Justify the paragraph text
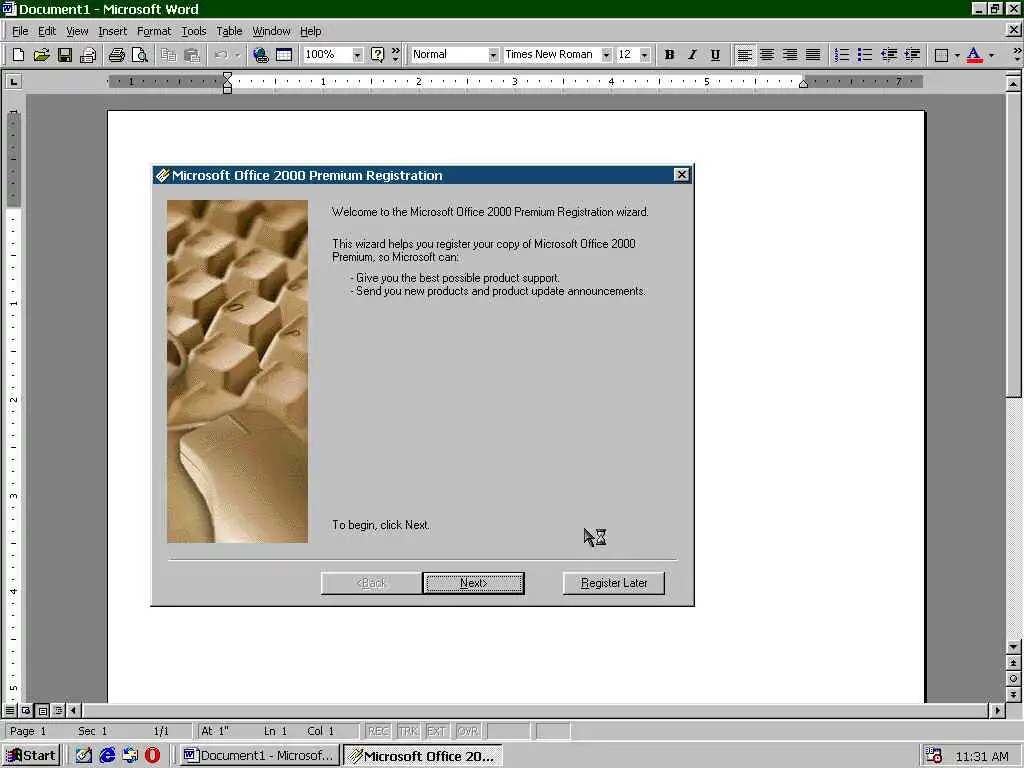 [812, 55]
